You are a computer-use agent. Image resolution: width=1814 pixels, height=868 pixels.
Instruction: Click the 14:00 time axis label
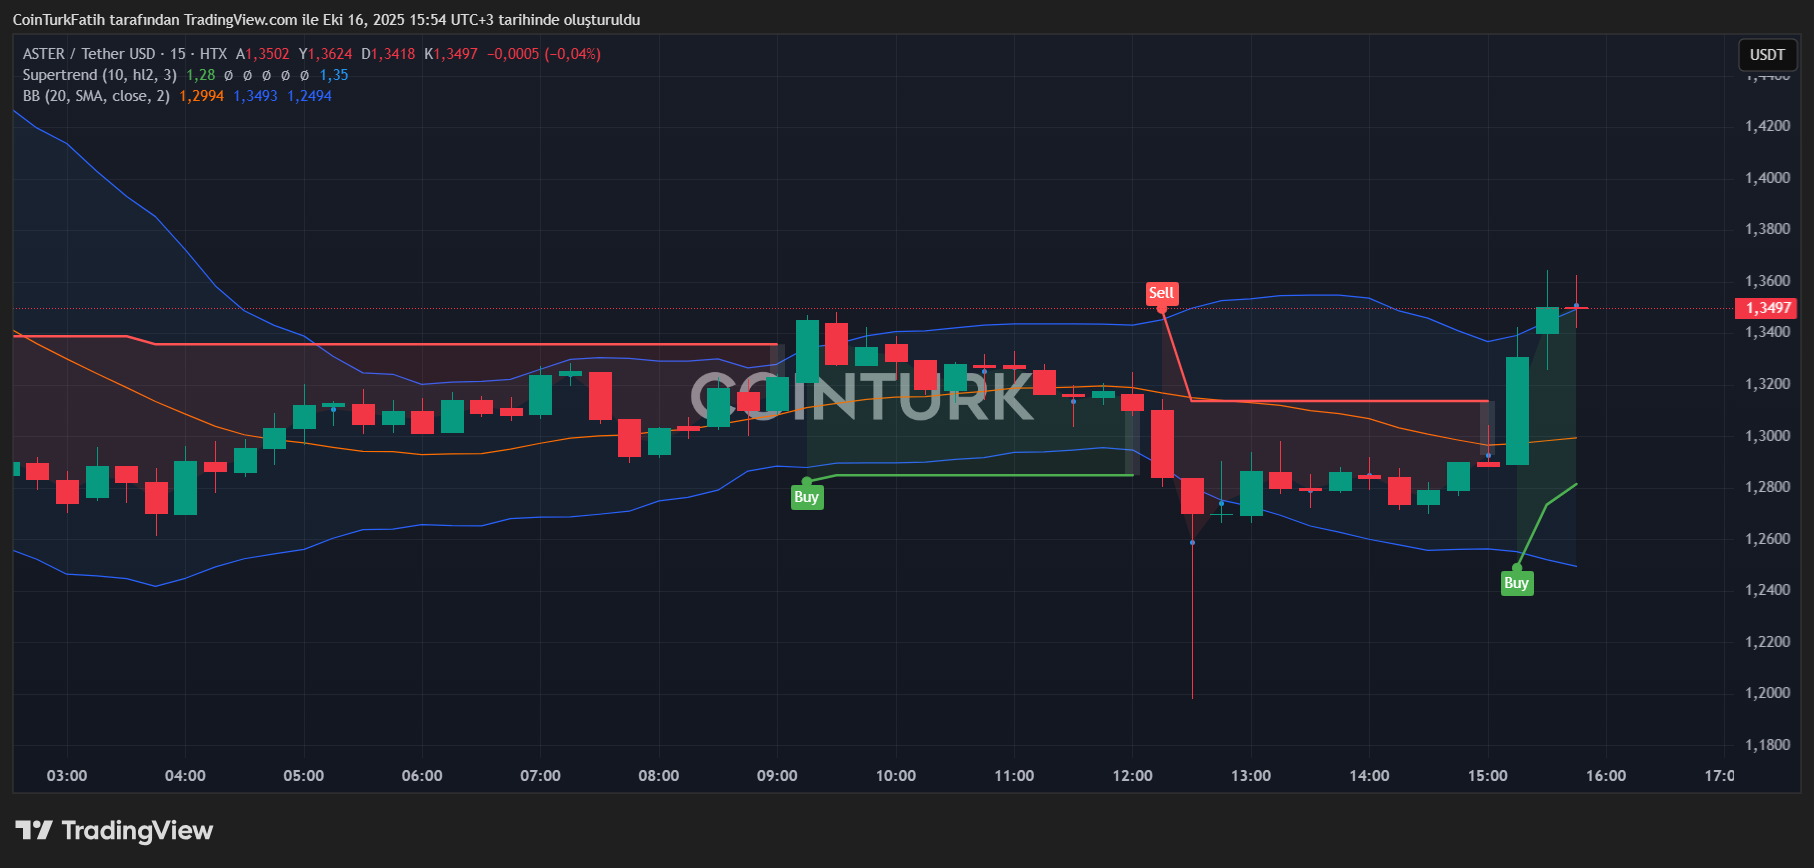(1369, 776)
